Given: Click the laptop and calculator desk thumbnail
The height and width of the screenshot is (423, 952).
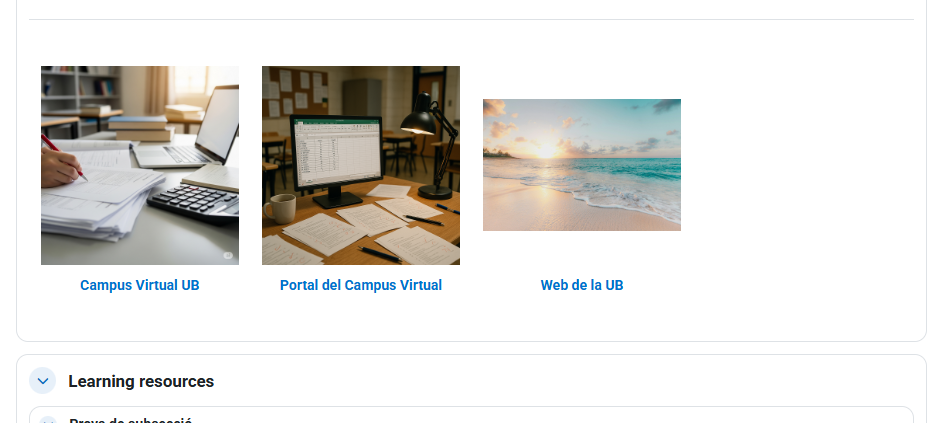Looking at the screenshot, I should [x=140, y=165].
